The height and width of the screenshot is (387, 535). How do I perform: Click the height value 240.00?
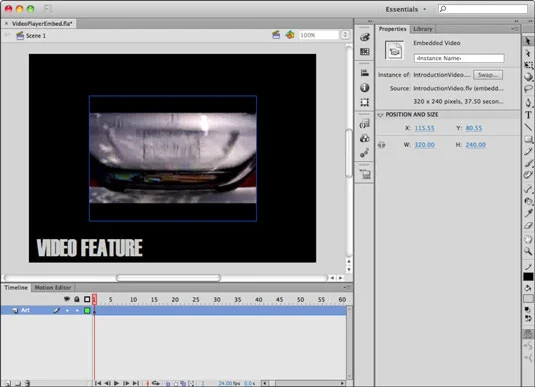476,145
